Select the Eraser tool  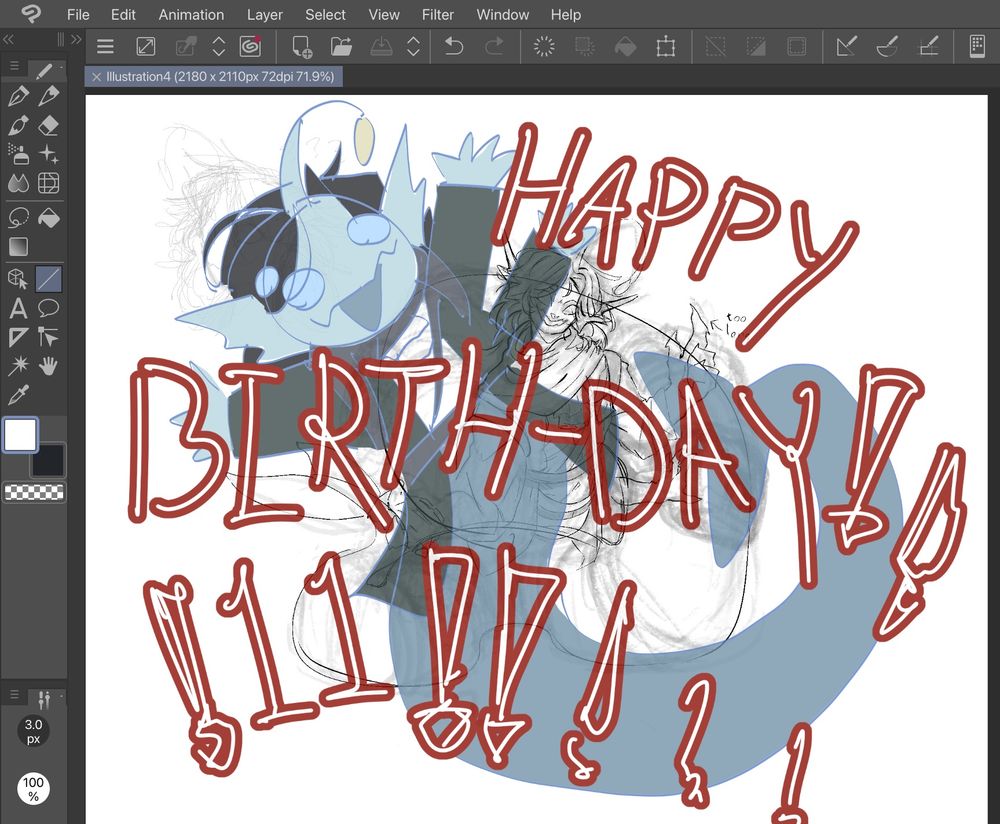click(x=48, y=126)
